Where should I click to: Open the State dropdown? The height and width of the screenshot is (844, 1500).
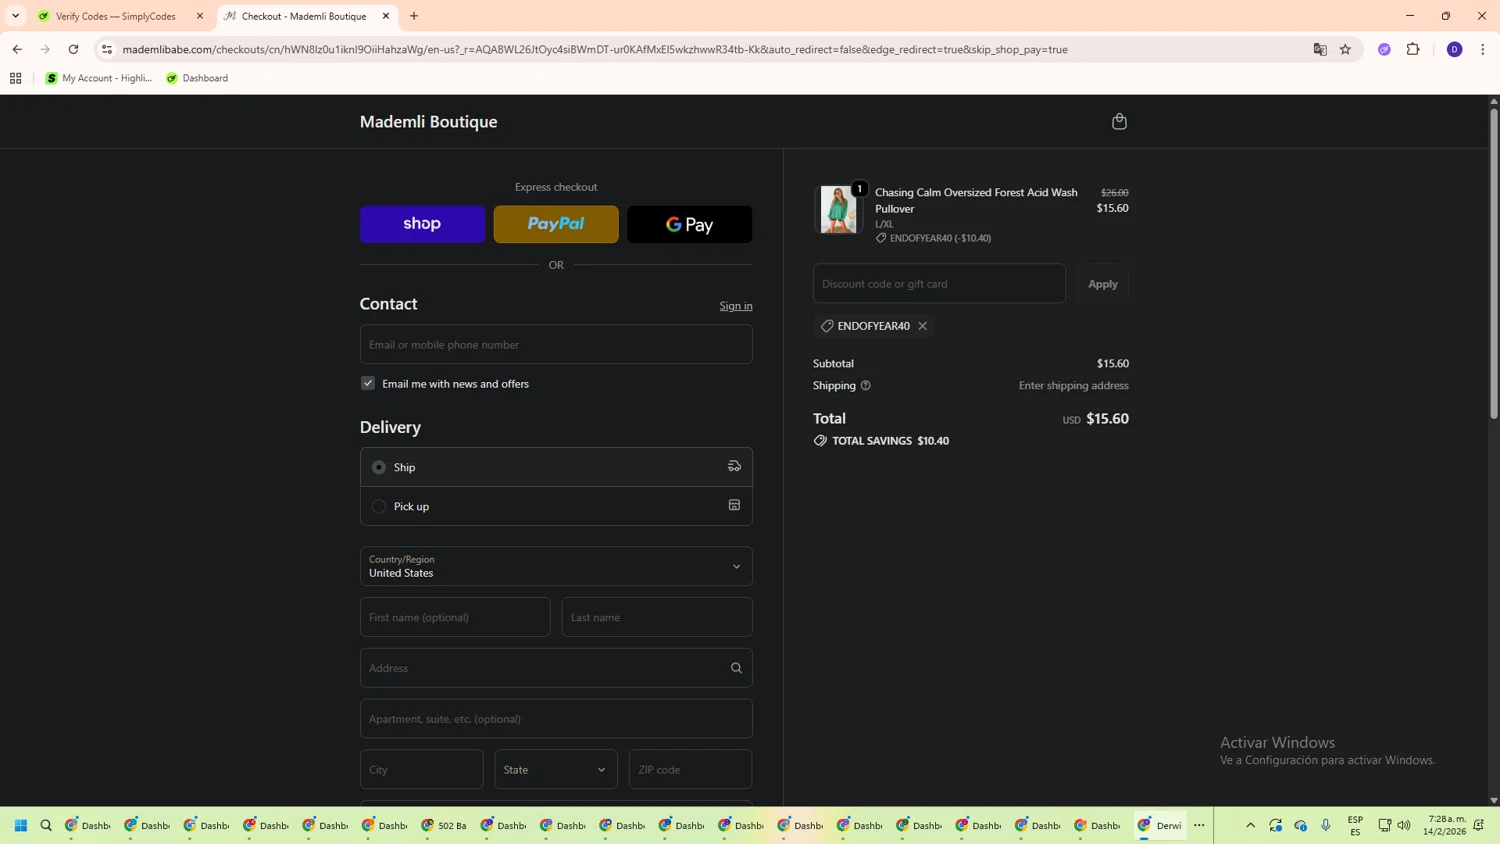(556, 770)
